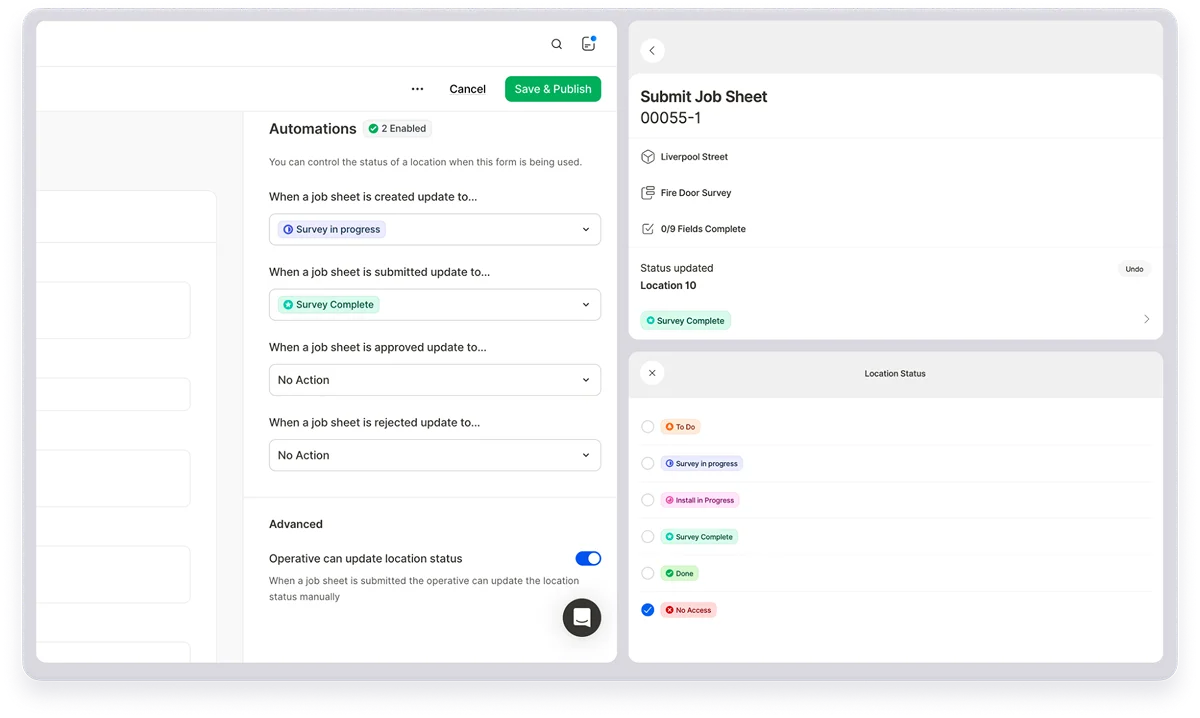Open the search icon in the top bar
Viewport: 1200px width, 718px height.
pos(557,44)
